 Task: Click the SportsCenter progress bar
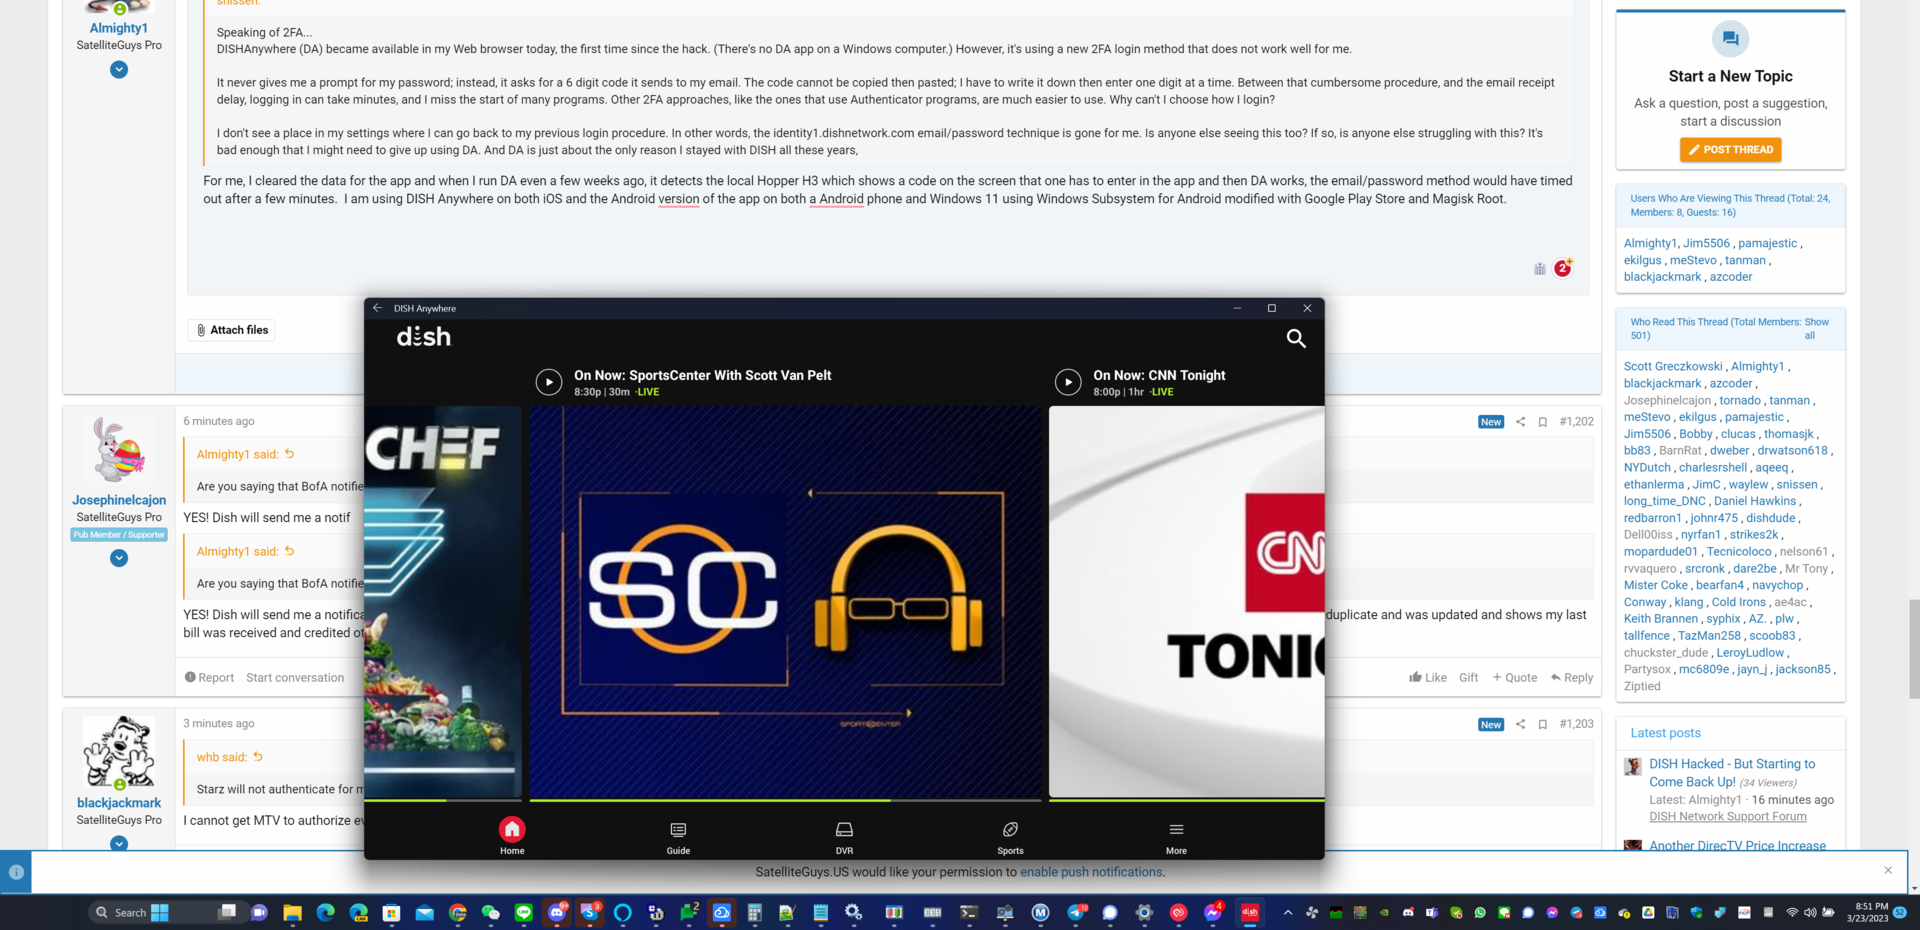click(786, 800)
